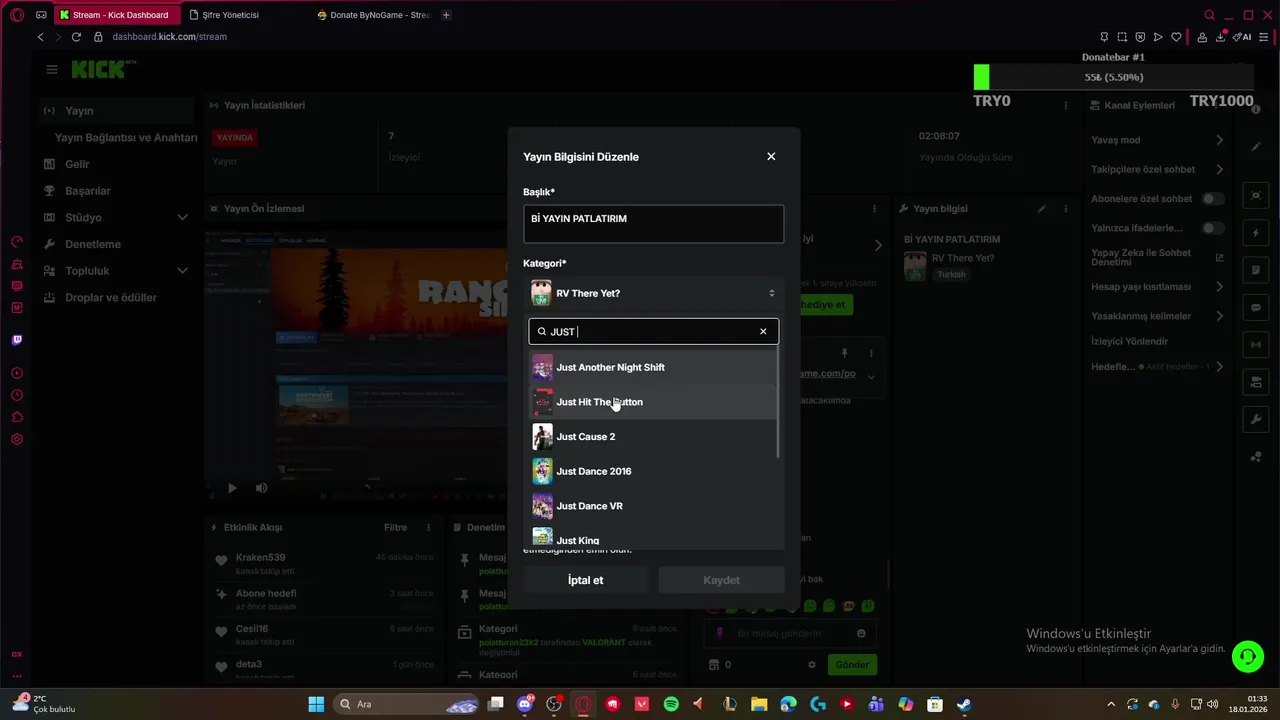Edit Yayın bilgisi with pencil icon

1041,209
